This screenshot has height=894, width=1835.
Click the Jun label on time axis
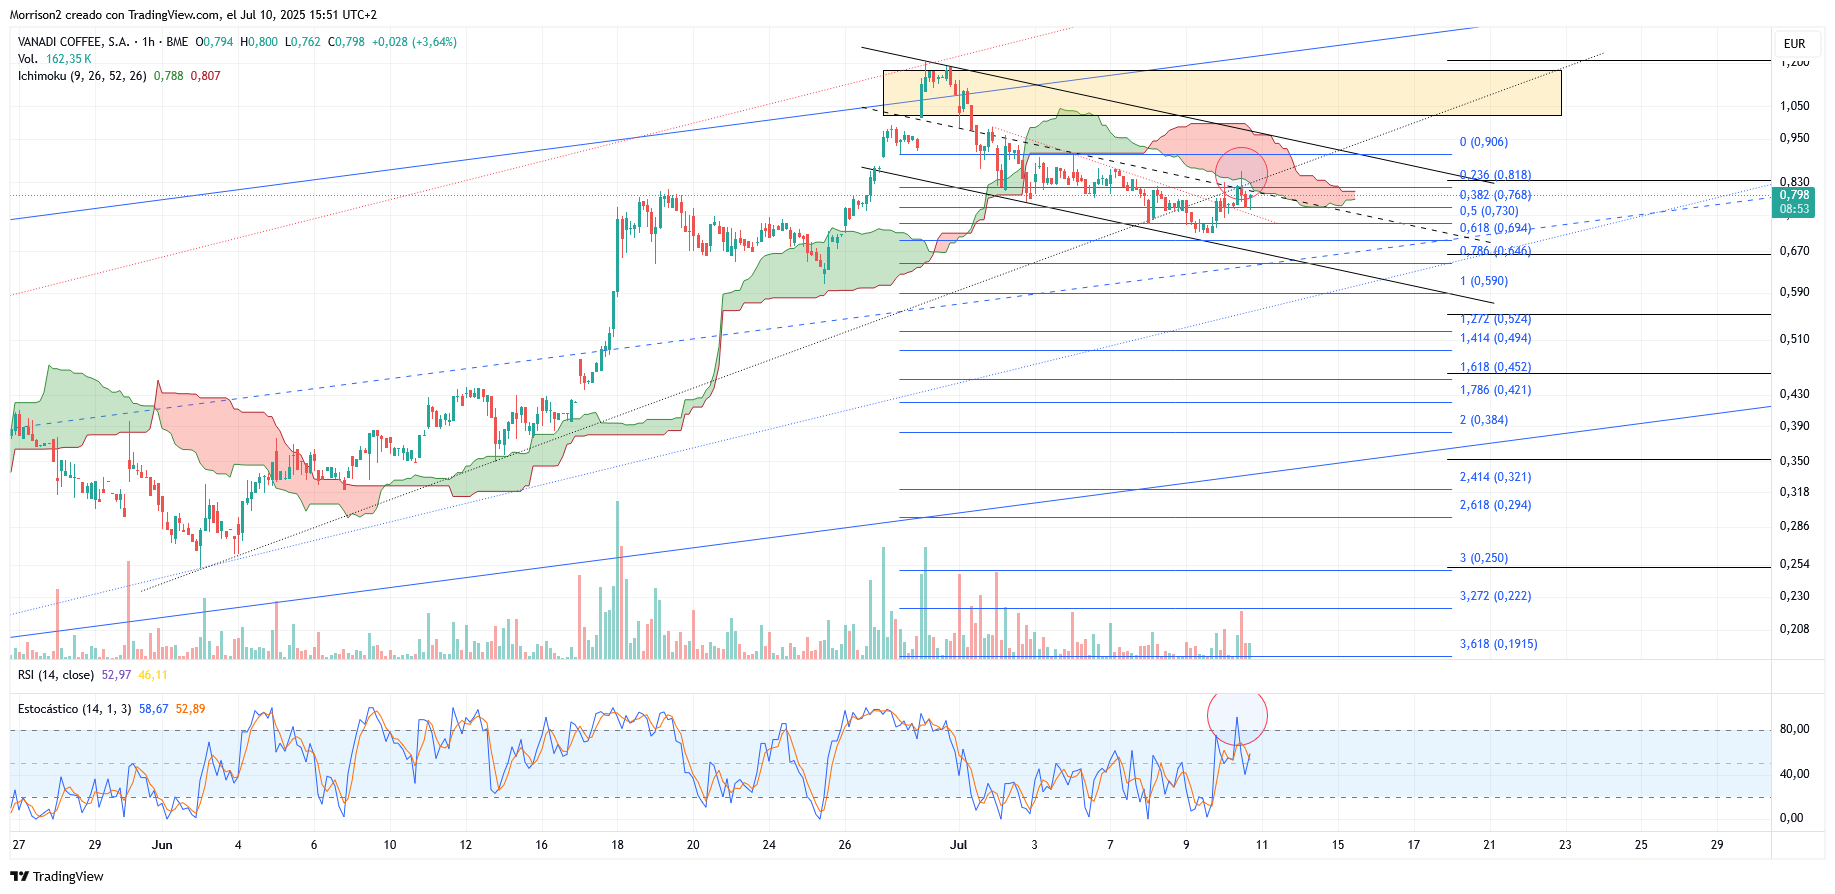[162, 845]
